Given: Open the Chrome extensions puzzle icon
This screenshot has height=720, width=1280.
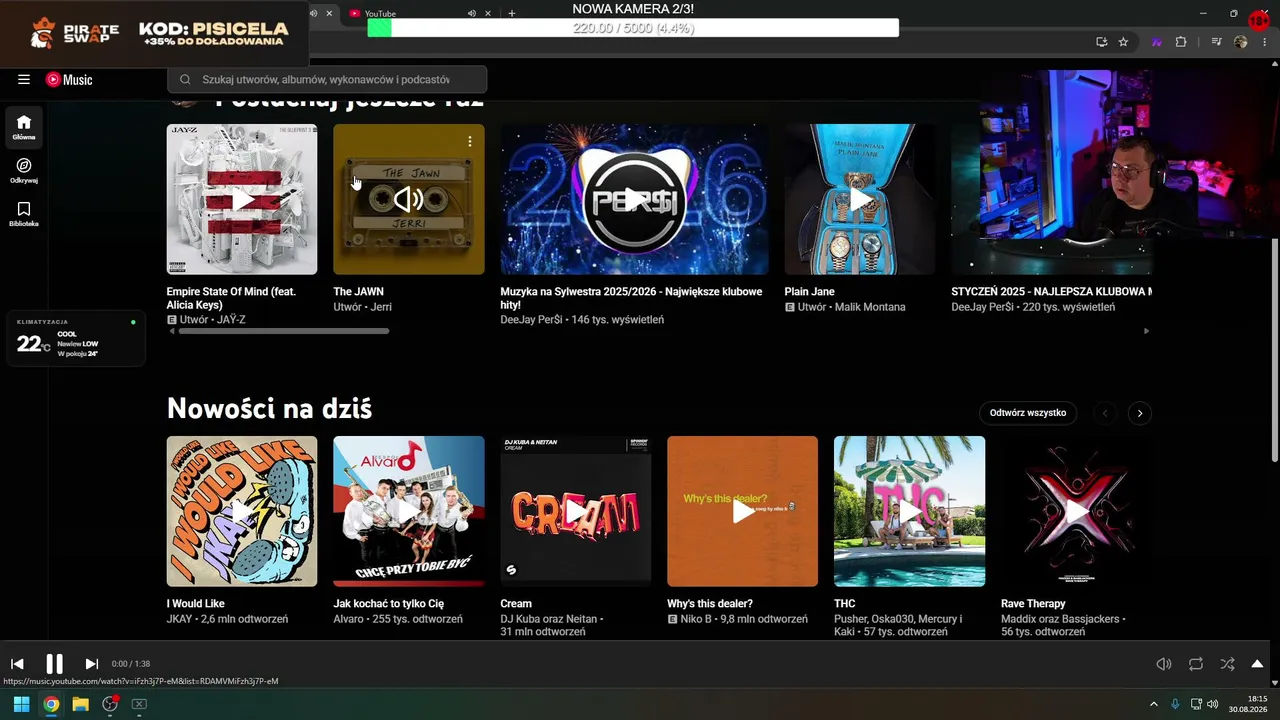Looking at the screenshot, I should point(1181,42).
